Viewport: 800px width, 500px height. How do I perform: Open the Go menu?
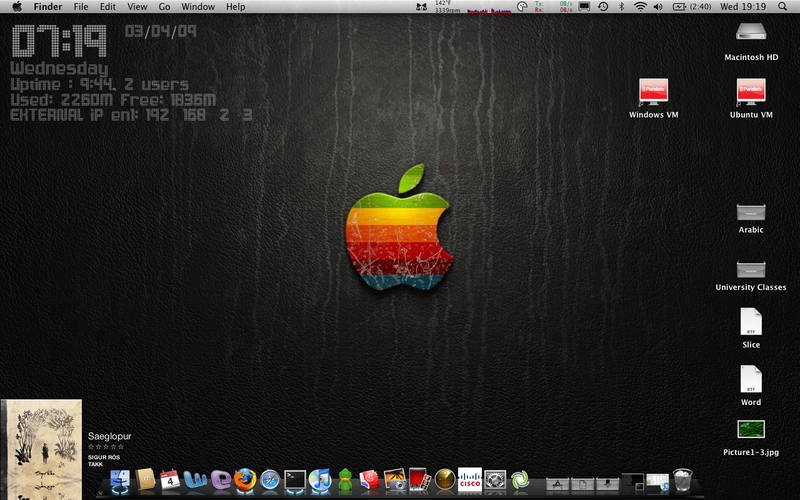(164, 7)
